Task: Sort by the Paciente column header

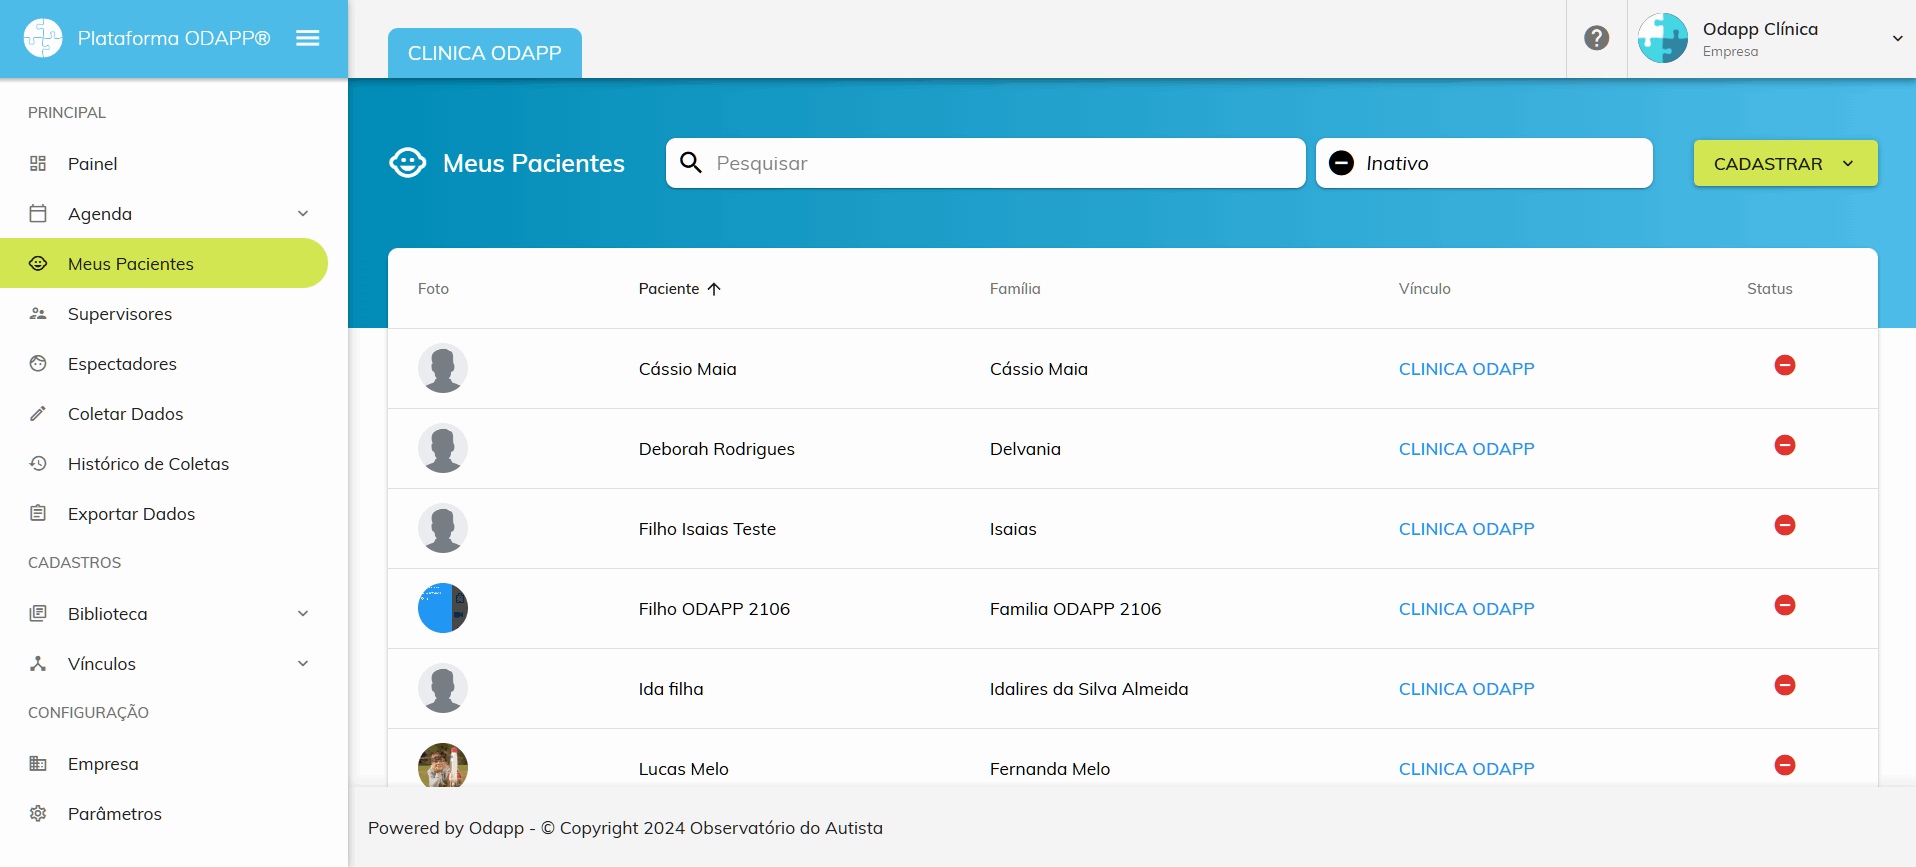Action: point(669,288)
